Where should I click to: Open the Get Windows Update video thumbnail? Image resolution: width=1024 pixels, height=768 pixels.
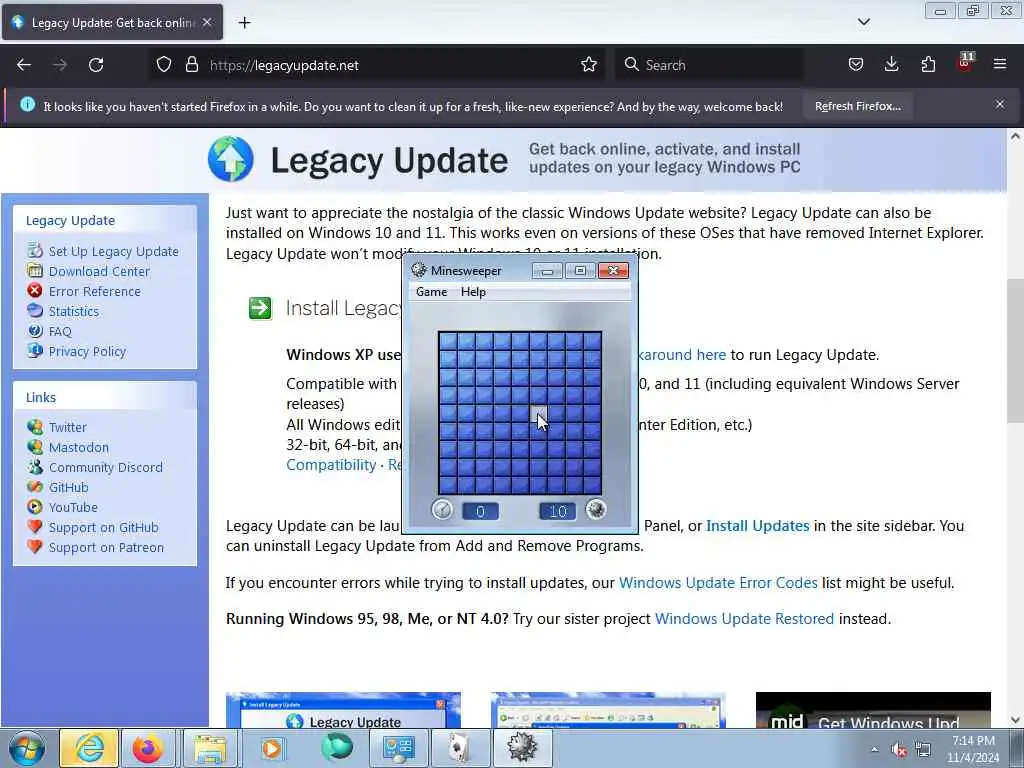[x=873, y=710]
